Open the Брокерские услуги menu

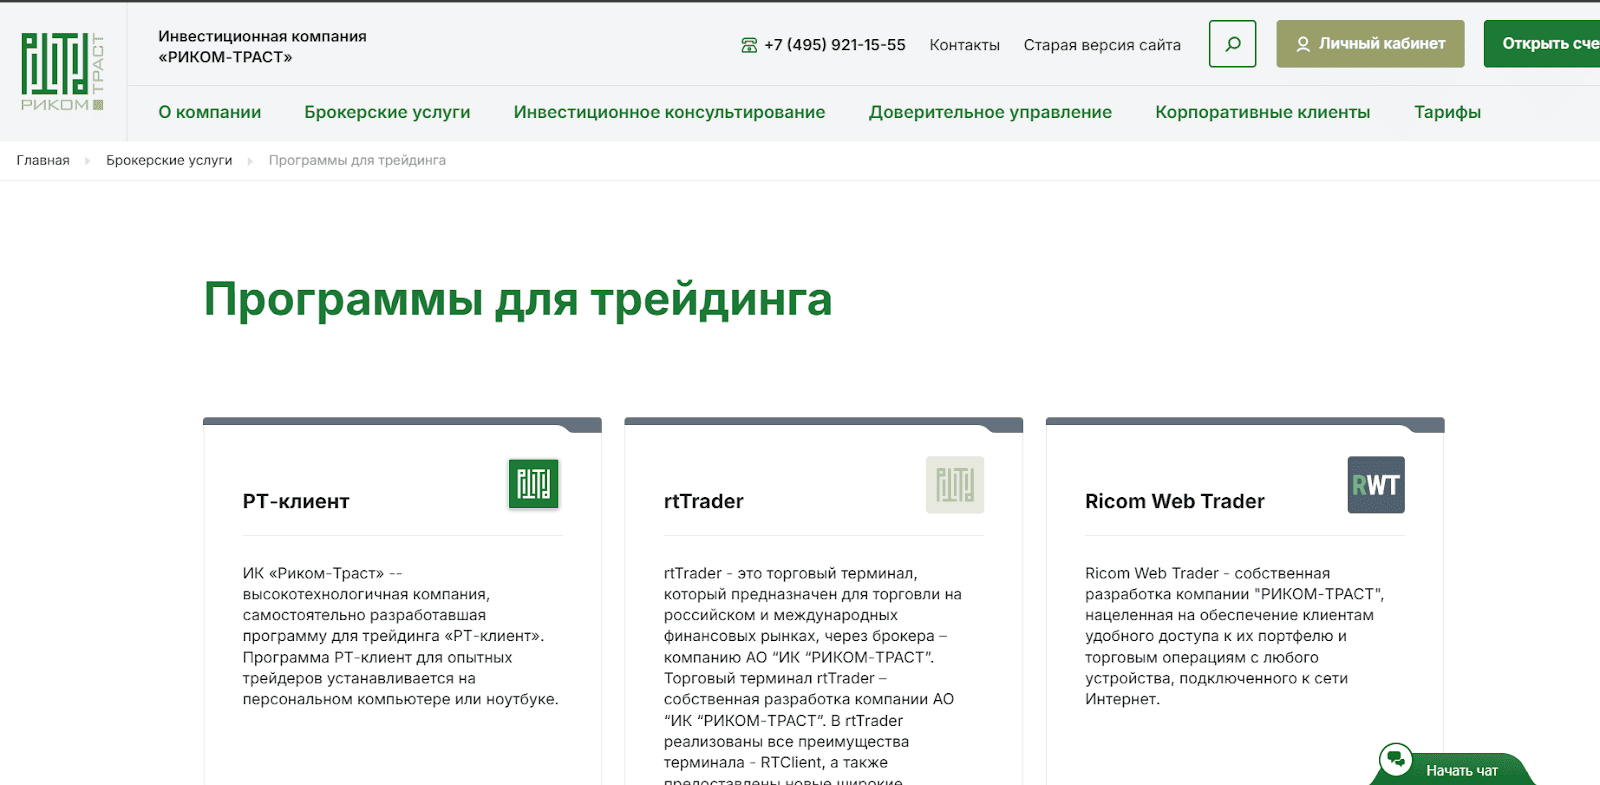[x=387, y=112]
